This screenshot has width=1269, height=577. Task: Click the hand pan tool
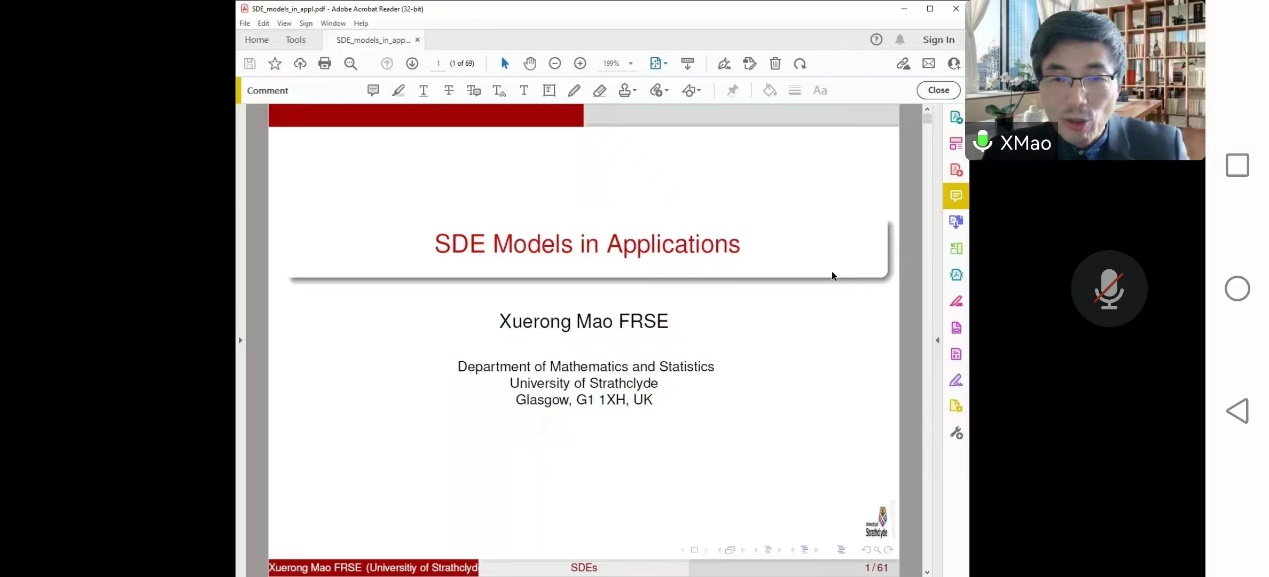530,63
